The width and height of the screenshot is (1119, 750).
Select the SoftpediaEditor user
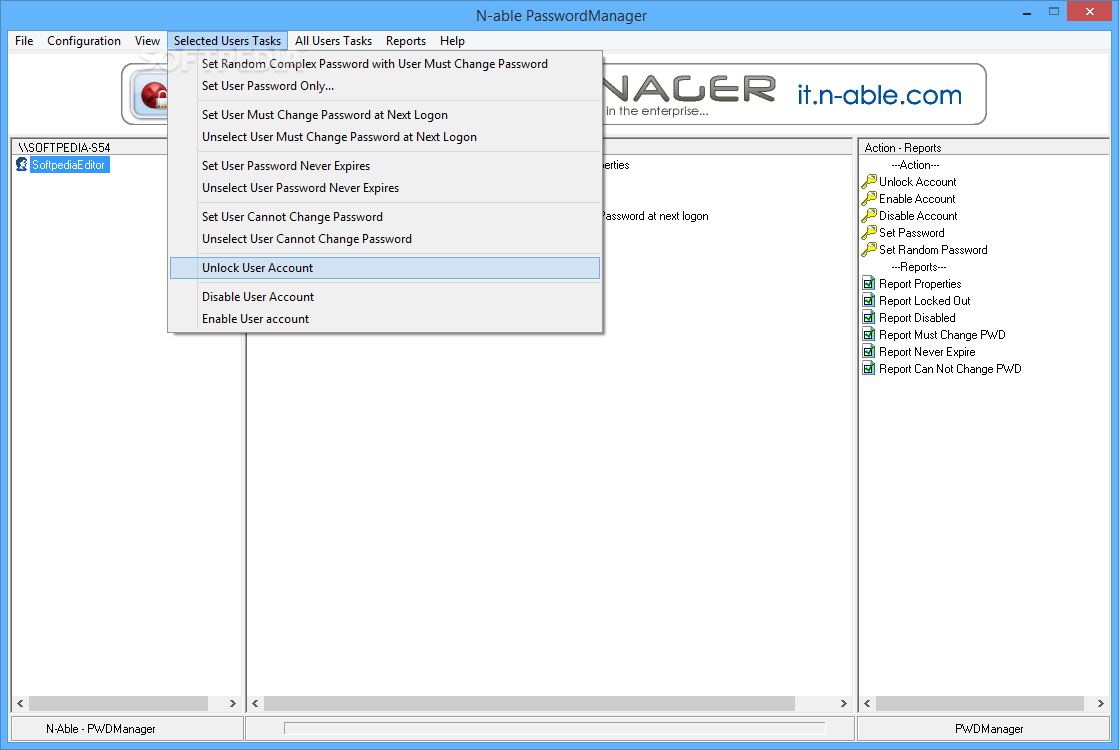(69, 165)
